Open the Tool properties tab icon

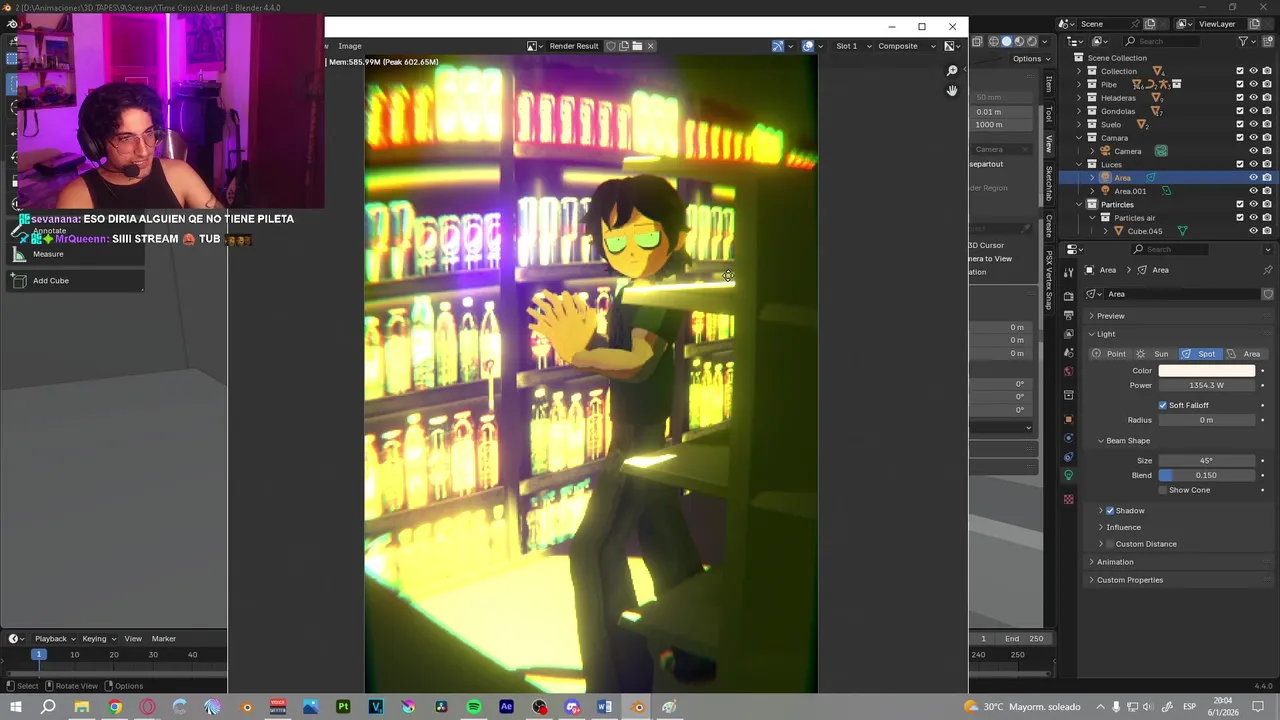point(1068,273)
